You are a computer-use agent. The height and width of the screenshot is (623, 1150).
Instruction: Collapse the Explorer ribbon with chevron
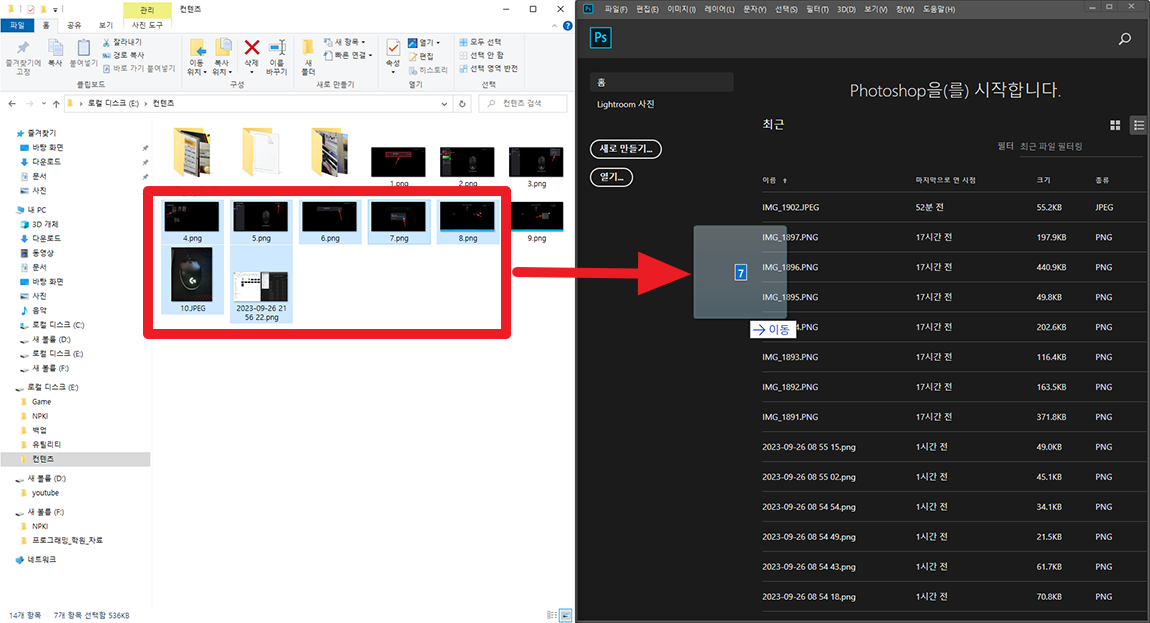(554, 26)
